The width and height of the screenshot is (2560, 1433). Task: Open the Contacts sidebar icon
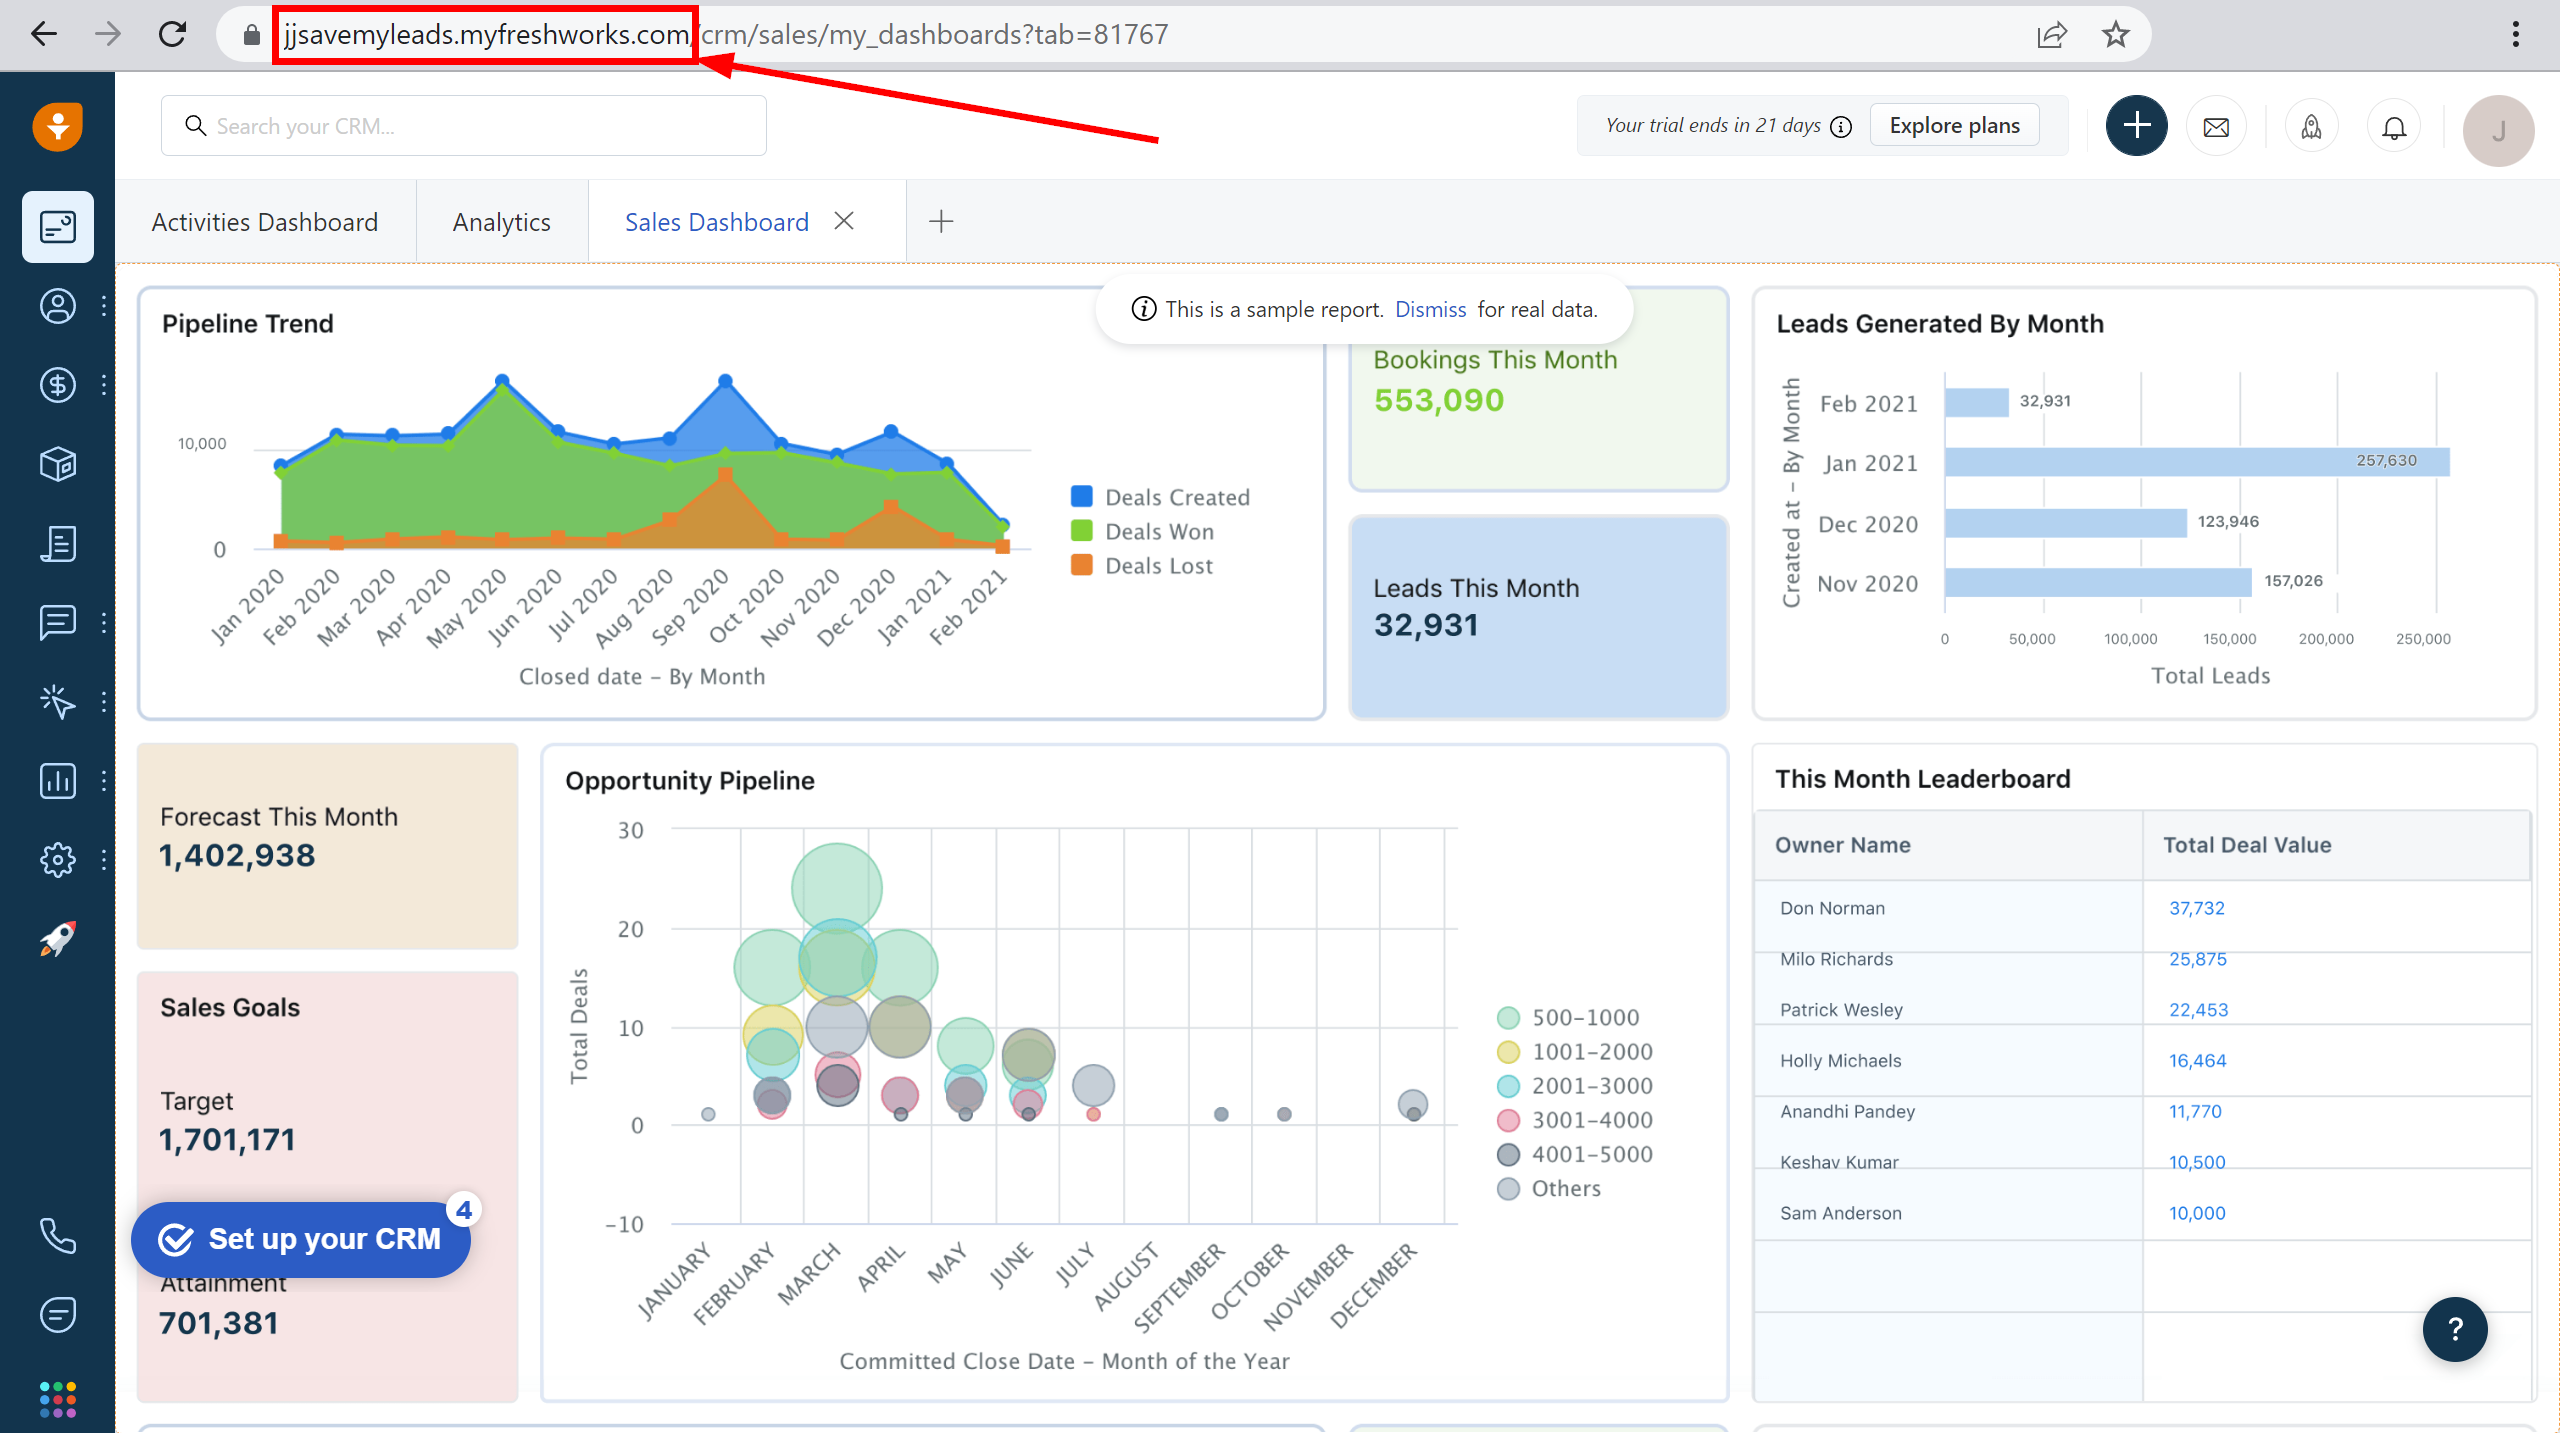pos(58,306)
